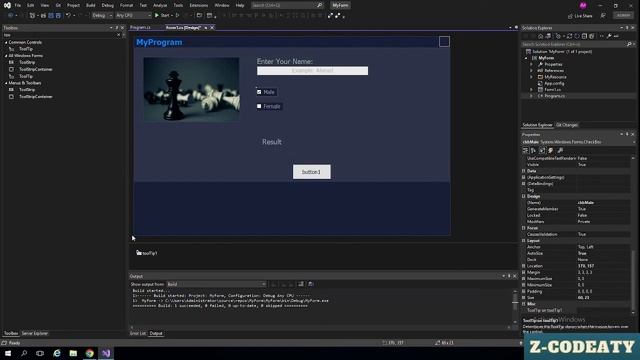Image resolution: width=640 pixels, height=360 pixels.
Task: Click the name textbox on the form
Action: pyautogui.click(x=312, y=71)
